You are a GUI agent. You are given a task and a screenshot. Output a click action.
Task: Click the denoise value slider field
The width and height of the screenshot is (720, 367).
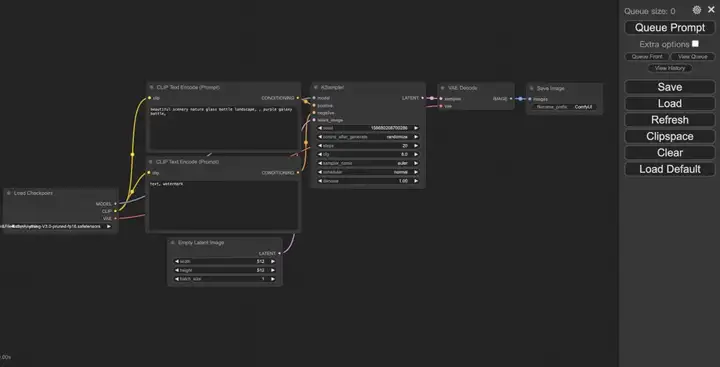tap(368, 181)
